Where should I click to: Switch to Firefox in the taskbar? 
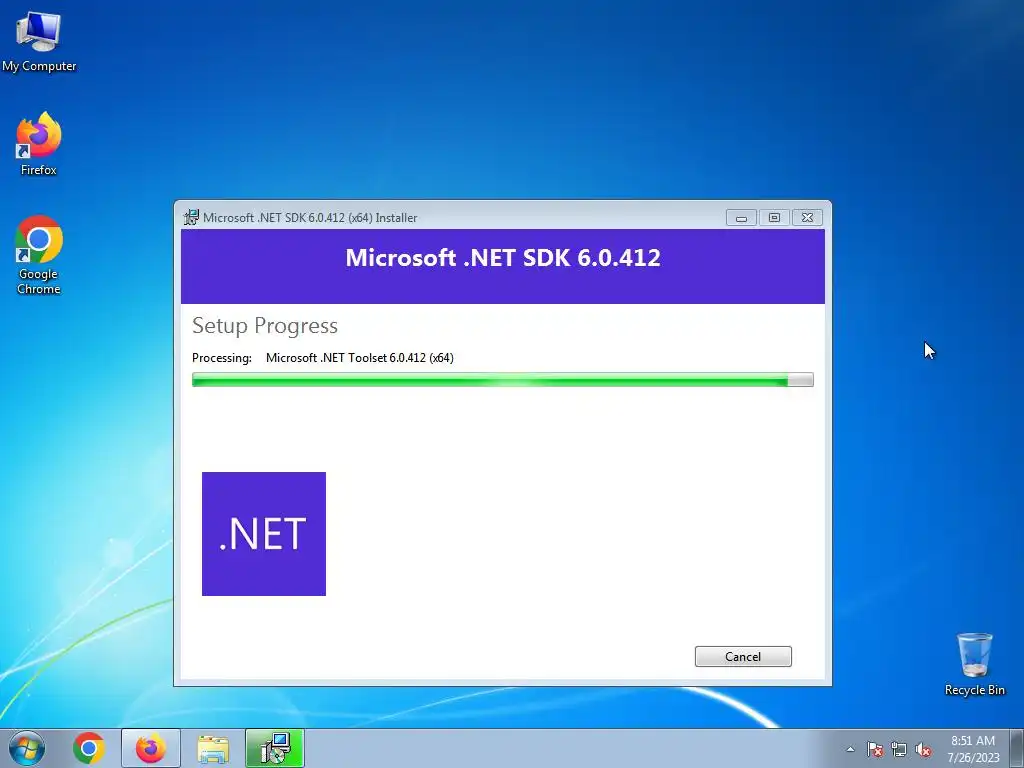coord(151,748)
